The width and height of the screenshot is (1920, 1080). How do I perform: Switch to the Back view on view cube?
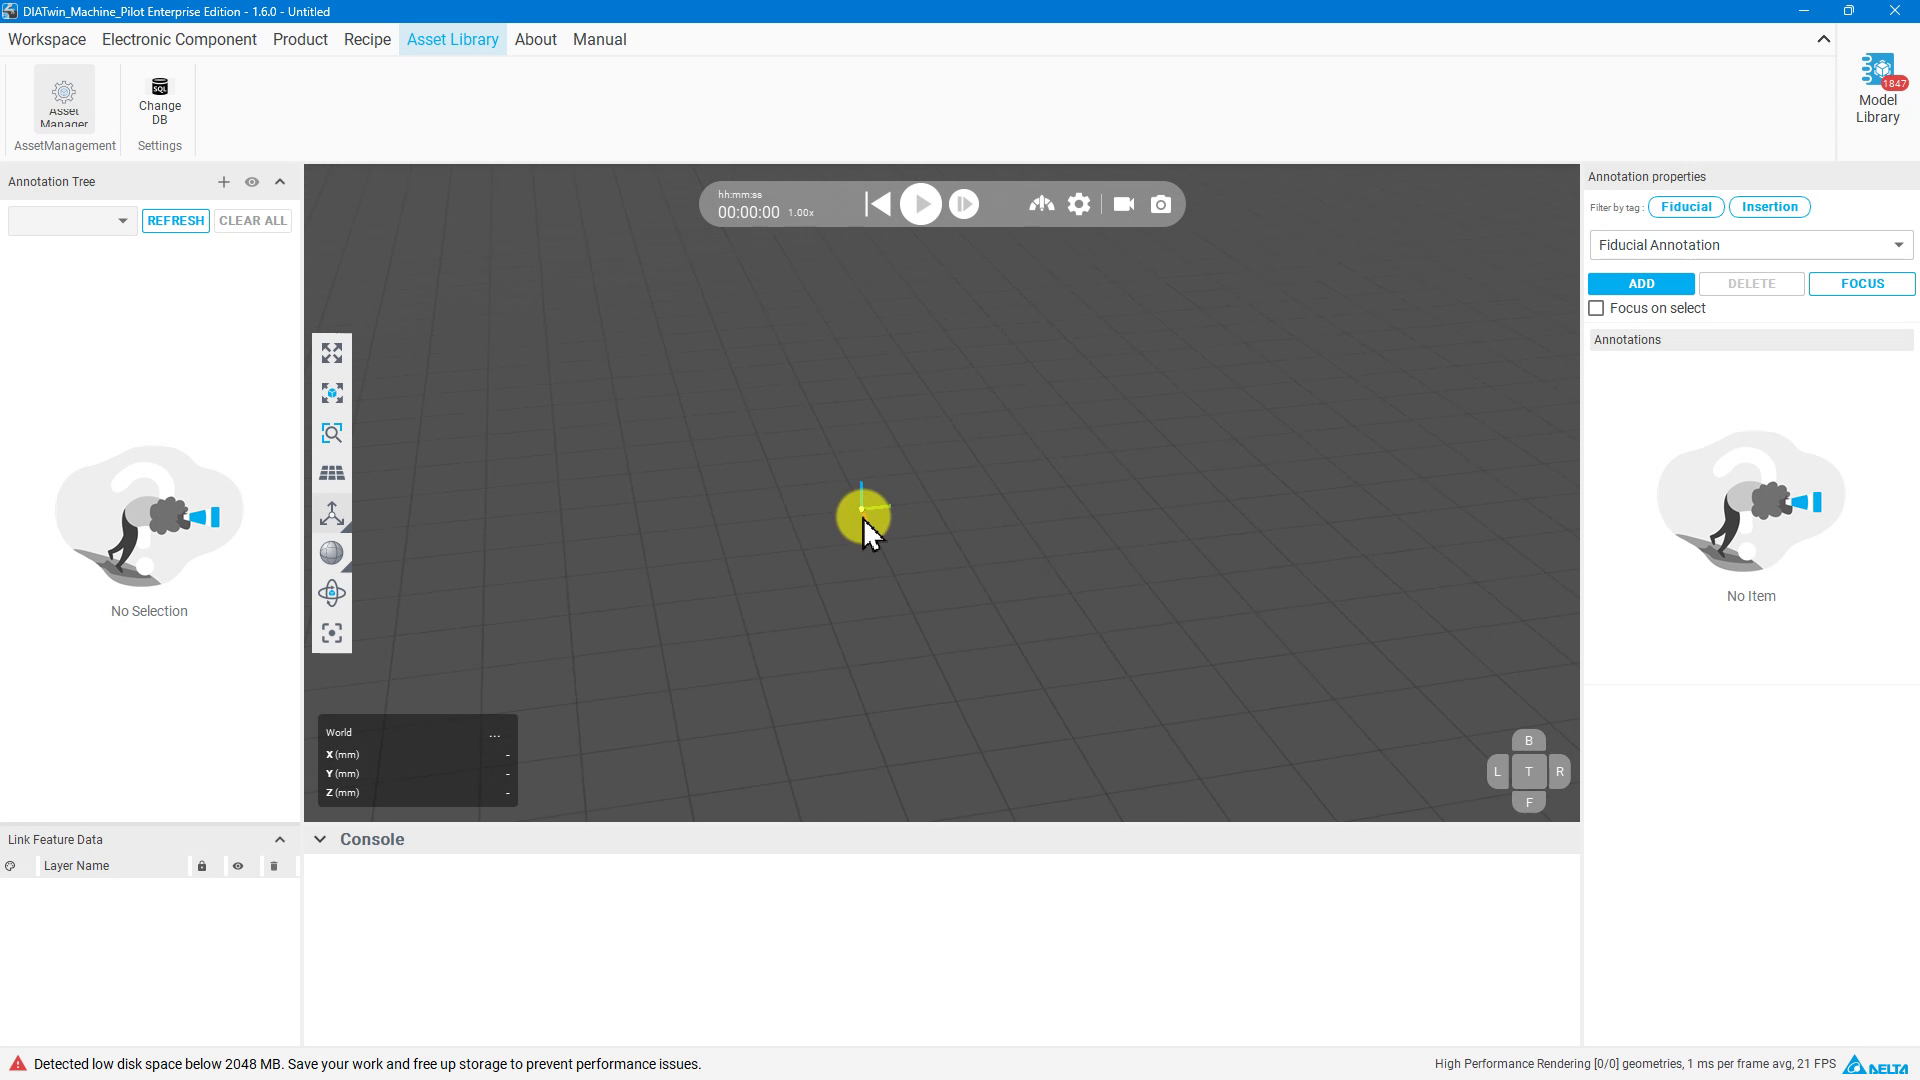(x=1529, y=741)
